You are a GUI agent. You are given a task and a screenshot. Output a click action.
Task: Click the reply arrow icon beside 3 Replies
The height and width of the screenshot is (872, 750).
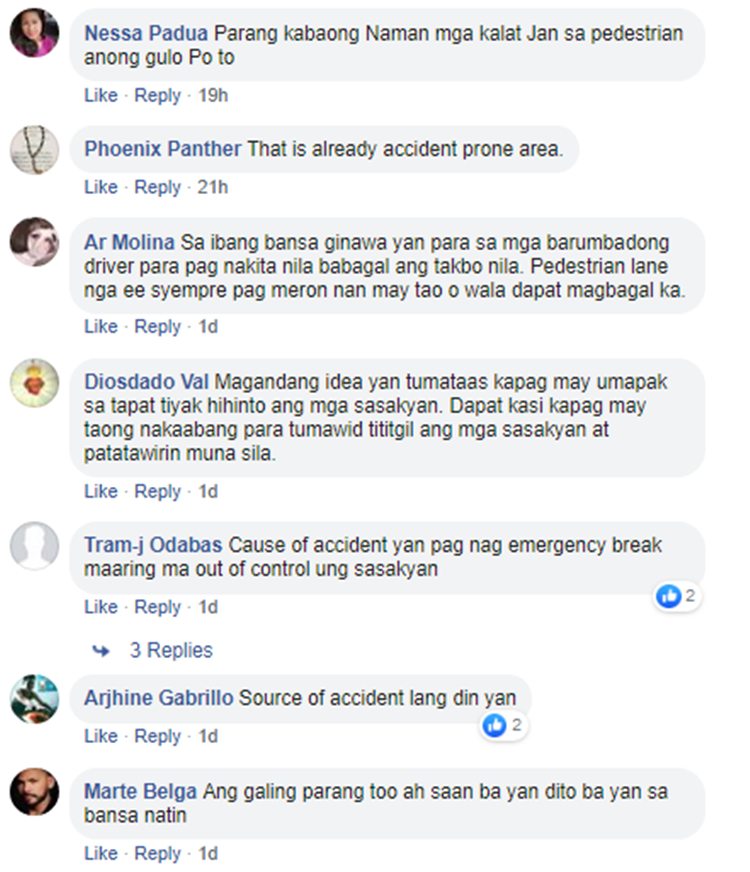[101, 650]
